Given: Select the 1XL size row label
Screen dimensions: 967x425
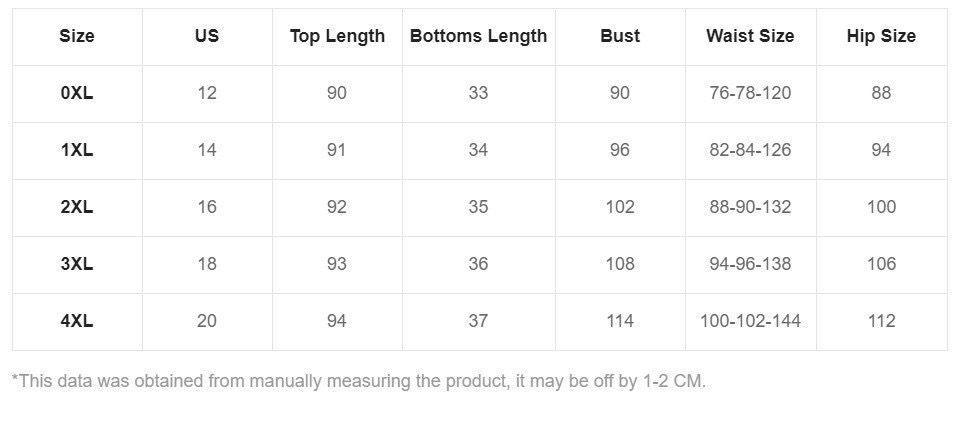Looking at the screenshot, I should coord(77,150).
